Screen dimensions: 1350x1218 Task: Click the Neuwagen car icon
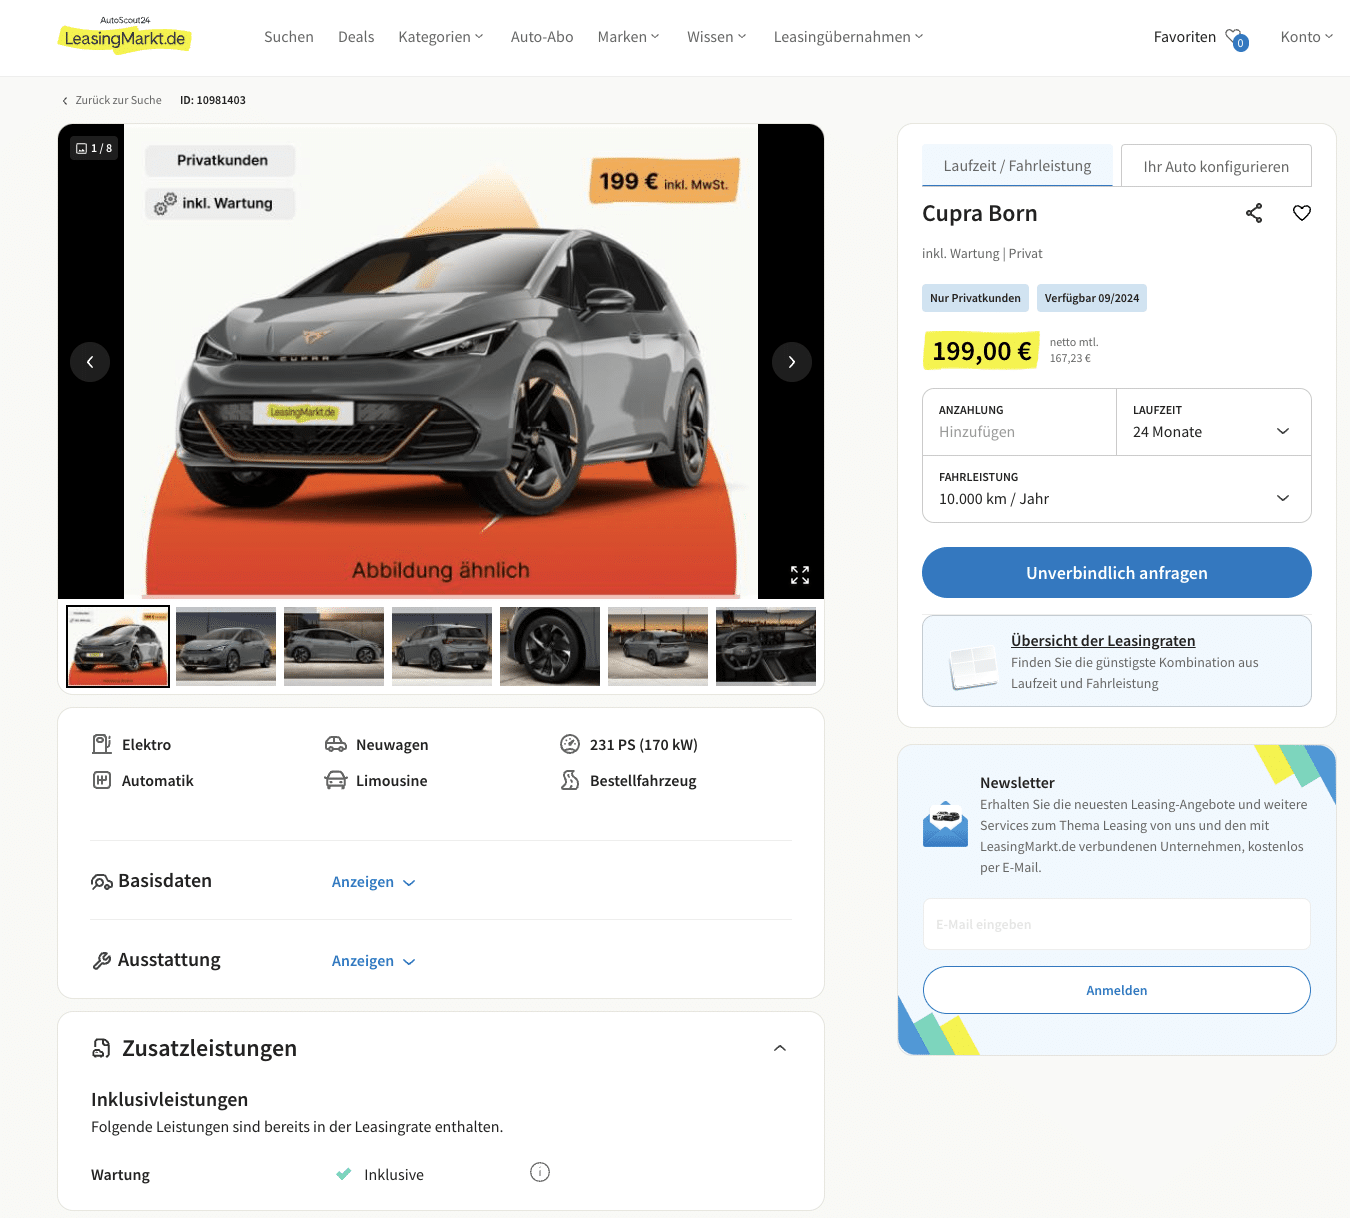click(x=336, y=744)
